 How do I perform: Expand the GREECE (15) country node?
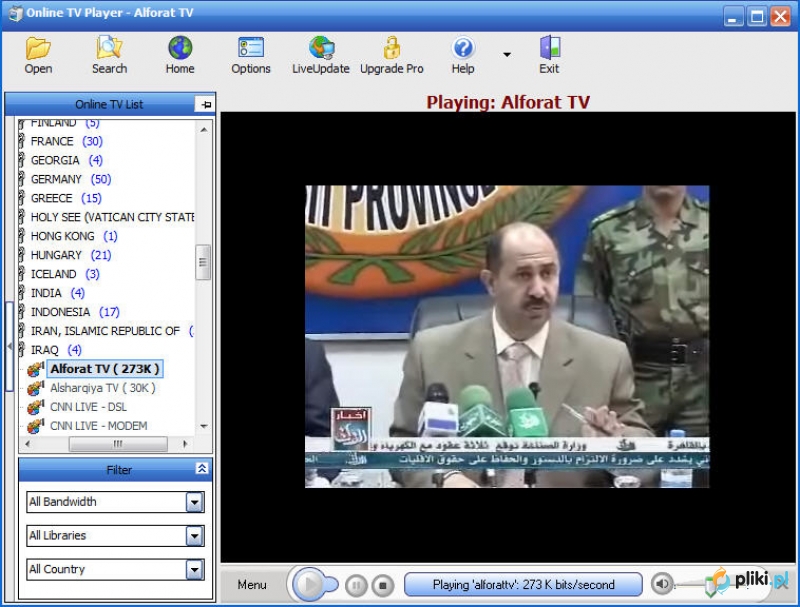pos(21,198)
